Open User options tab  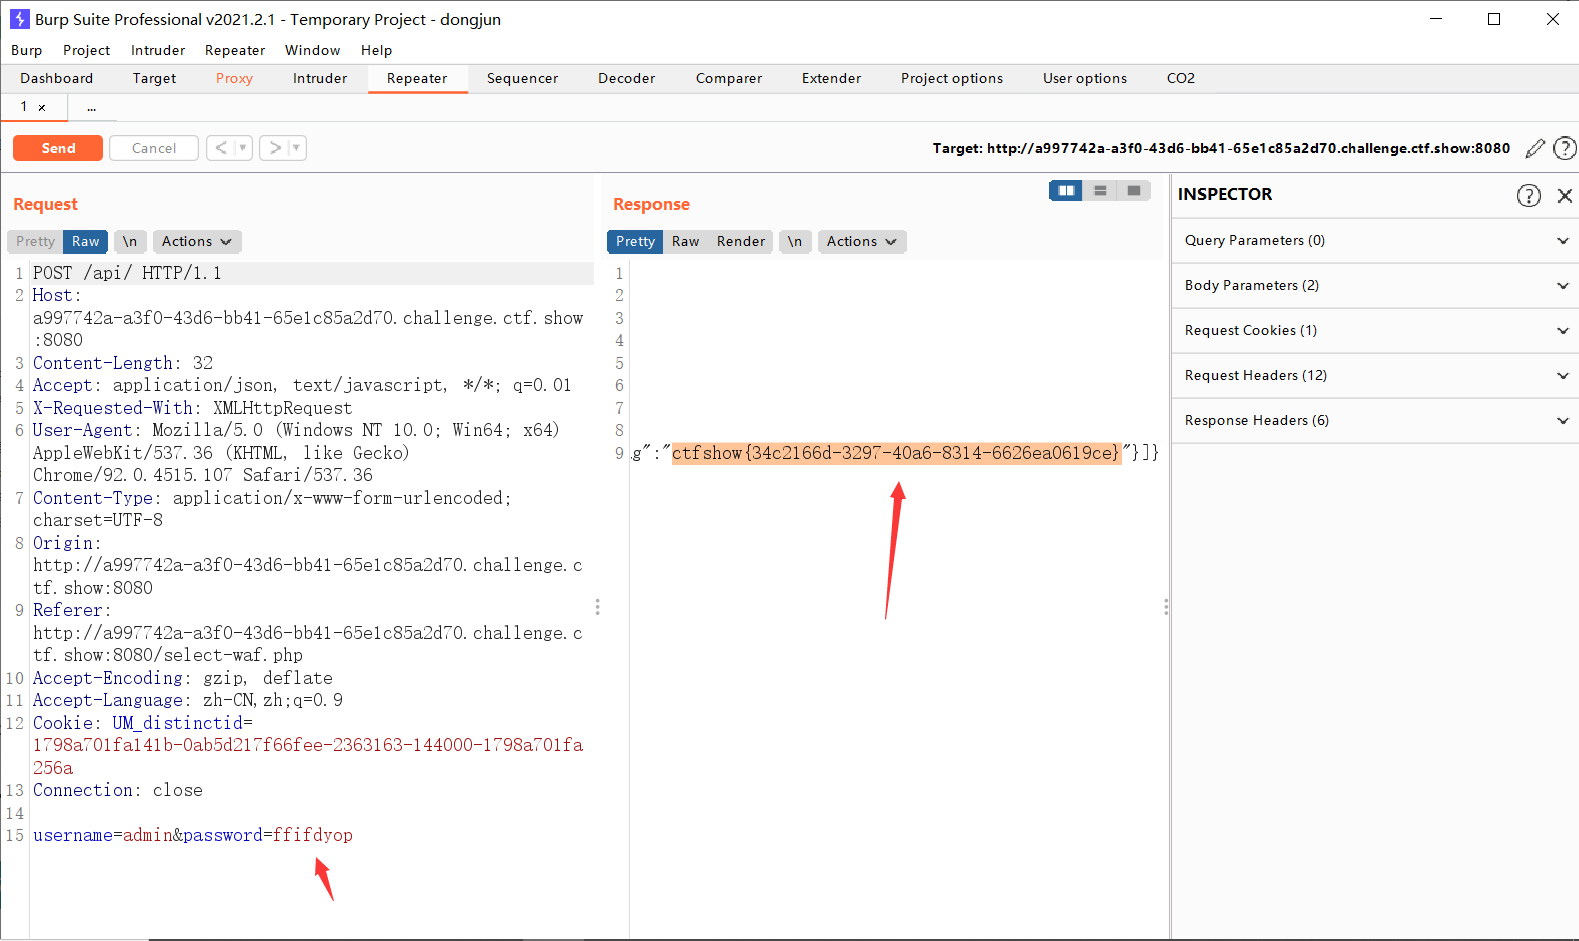pos(1084,78)
